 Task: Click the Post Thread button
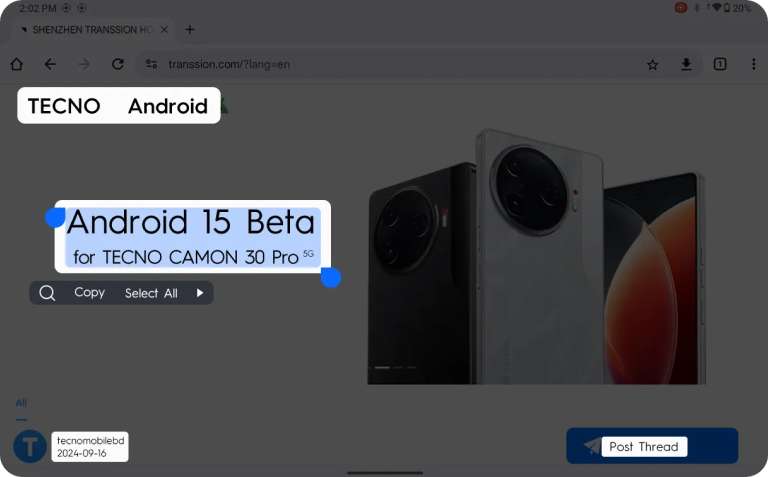click(652, 446)
